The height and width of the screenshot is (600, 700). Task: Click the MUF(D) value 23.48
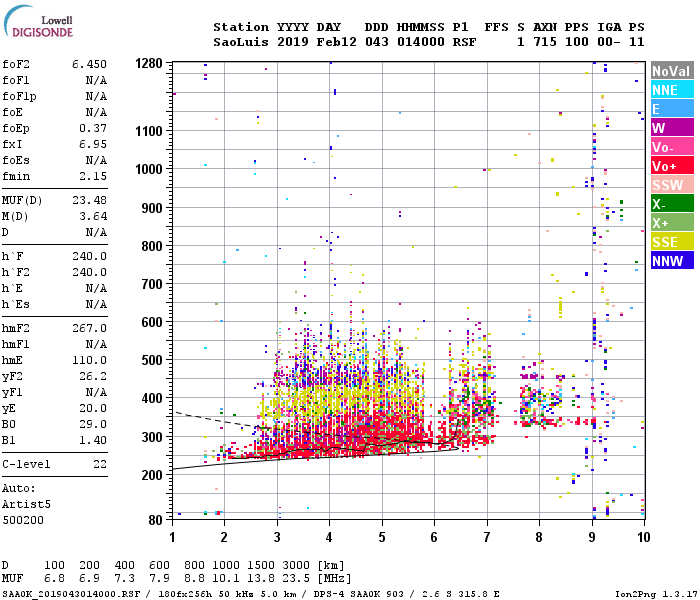point(89,200)
